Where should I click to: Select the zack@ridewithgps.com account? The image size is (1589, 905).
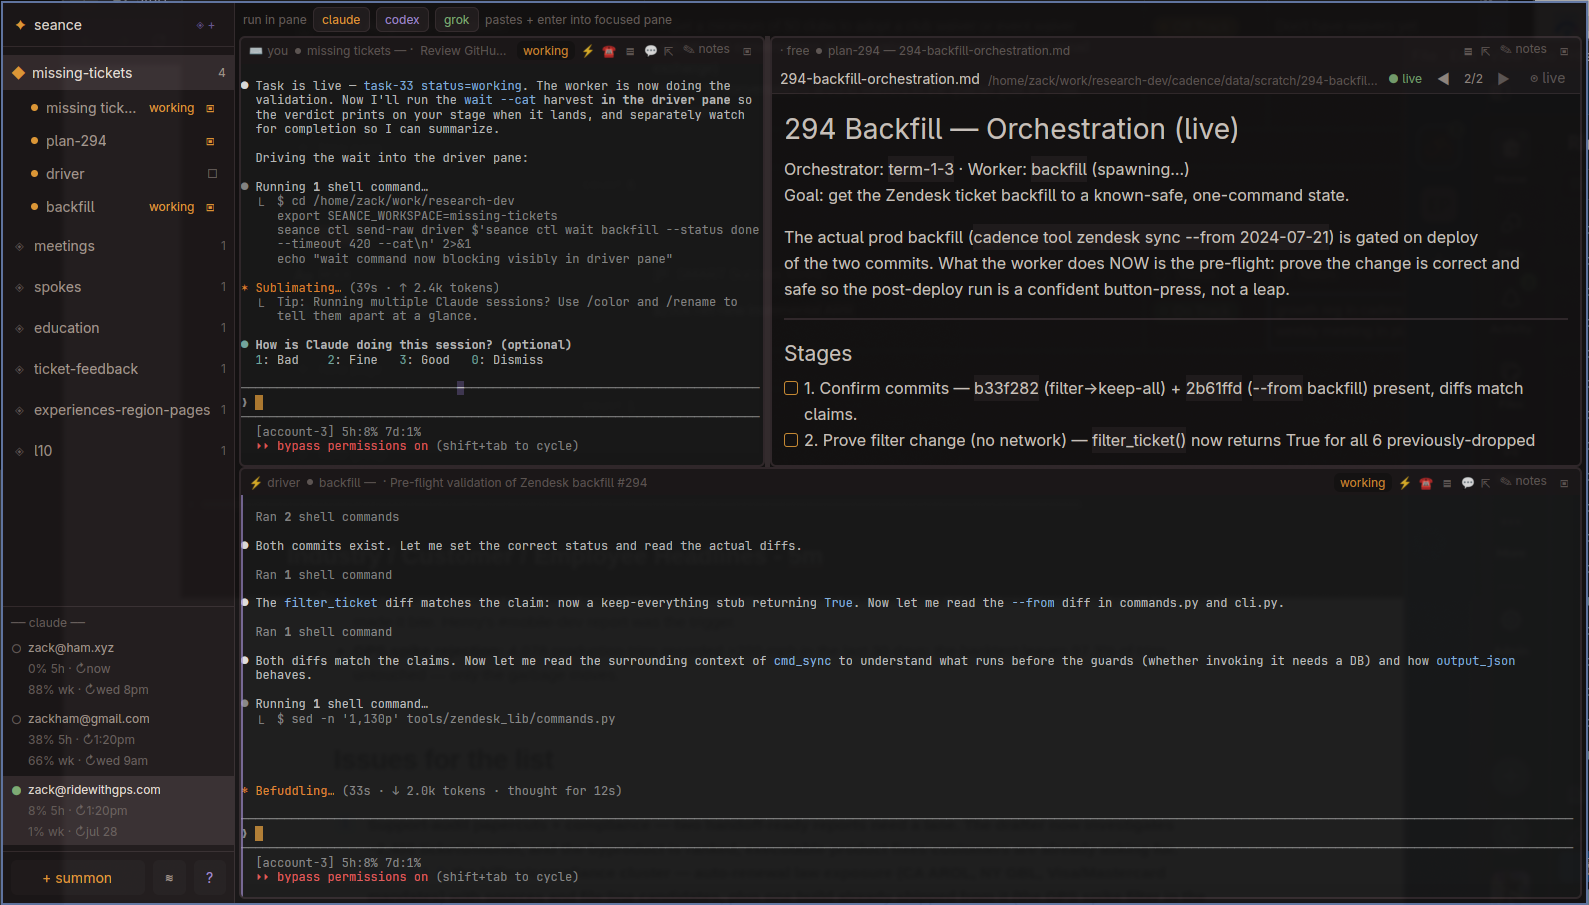click(x=119, y=810)
